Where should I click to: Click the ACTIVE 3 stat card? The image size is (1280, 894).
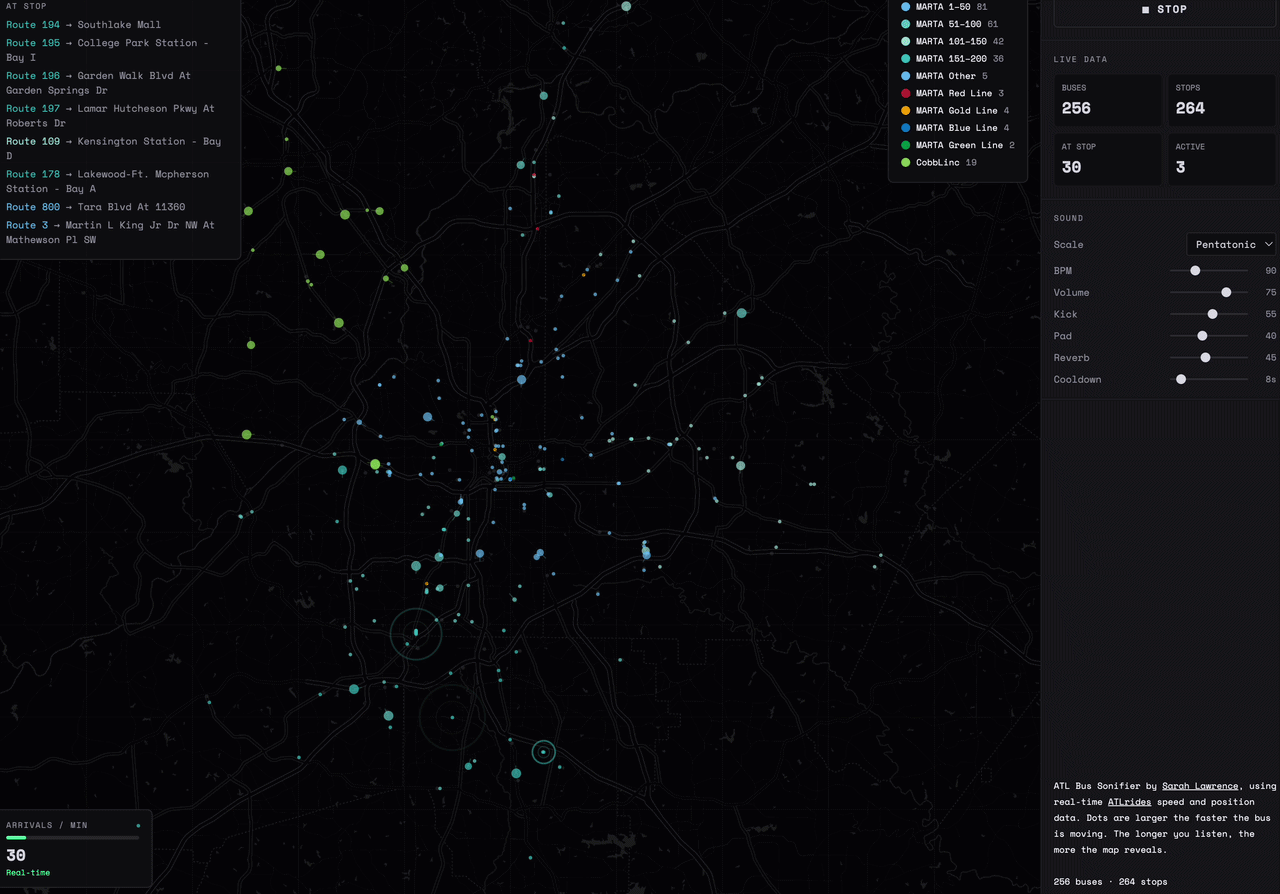(x=1222, y=159)
